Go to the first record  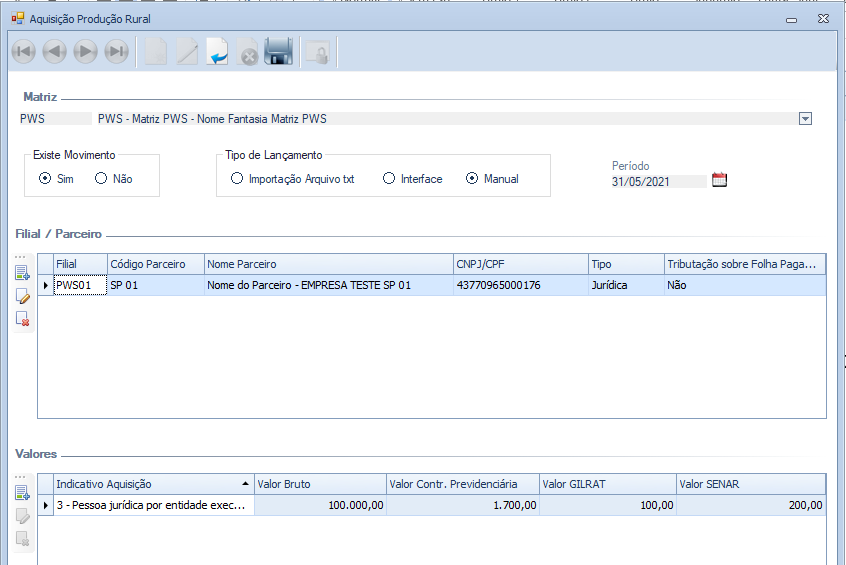pos(22,52)
